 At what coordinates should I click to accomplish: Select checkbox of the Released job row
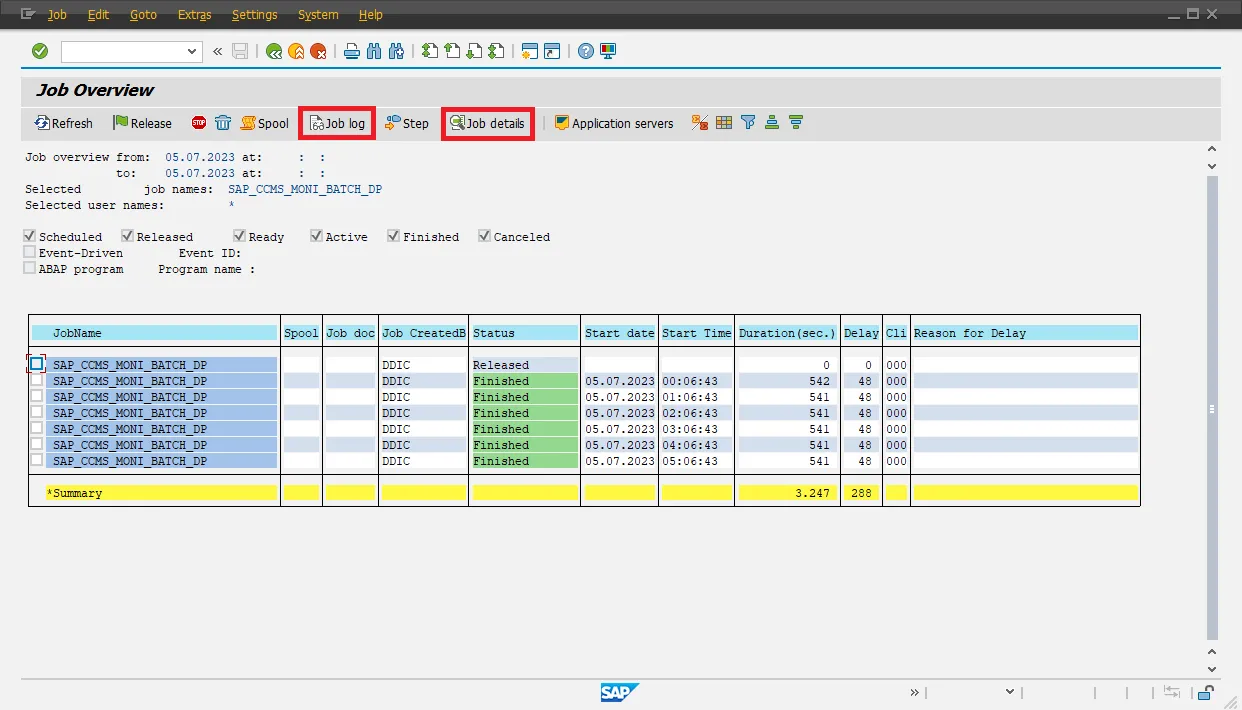tap(37, 364)
